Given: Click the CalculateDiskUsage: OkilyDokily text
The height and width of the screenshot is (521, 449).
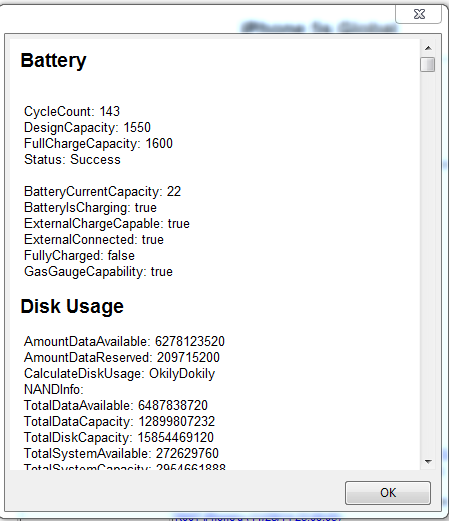Looking at the screenshot, I should click(x=119, y=373).
